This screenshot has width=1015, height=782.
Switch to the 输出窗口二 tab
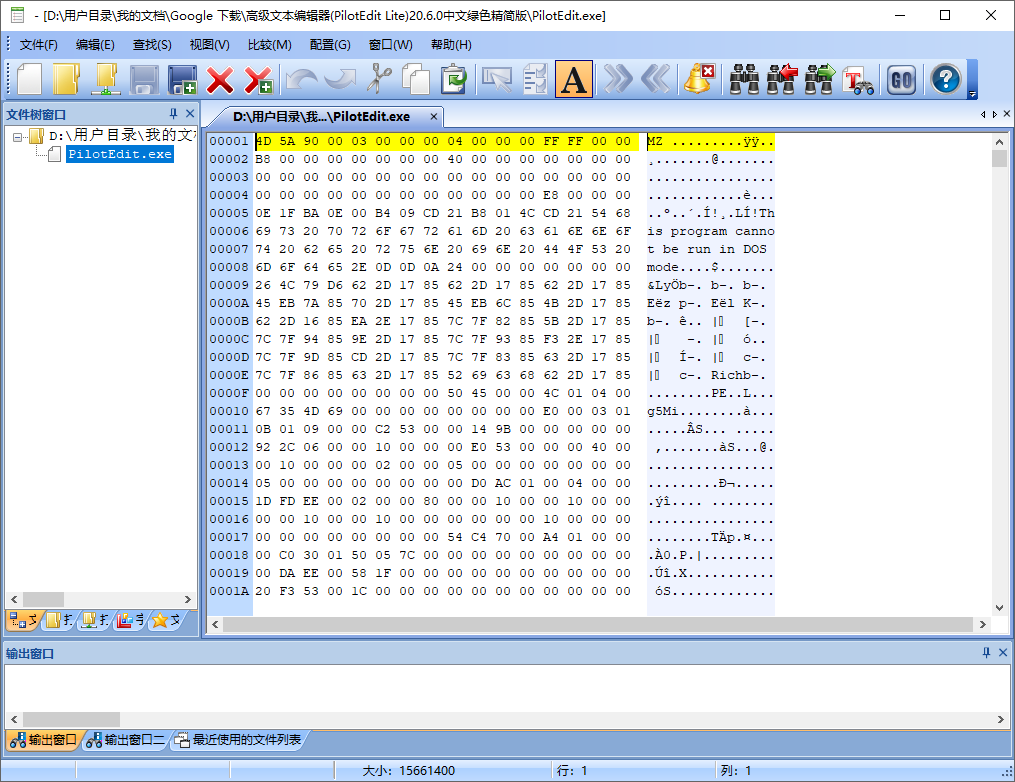[126, 740]
